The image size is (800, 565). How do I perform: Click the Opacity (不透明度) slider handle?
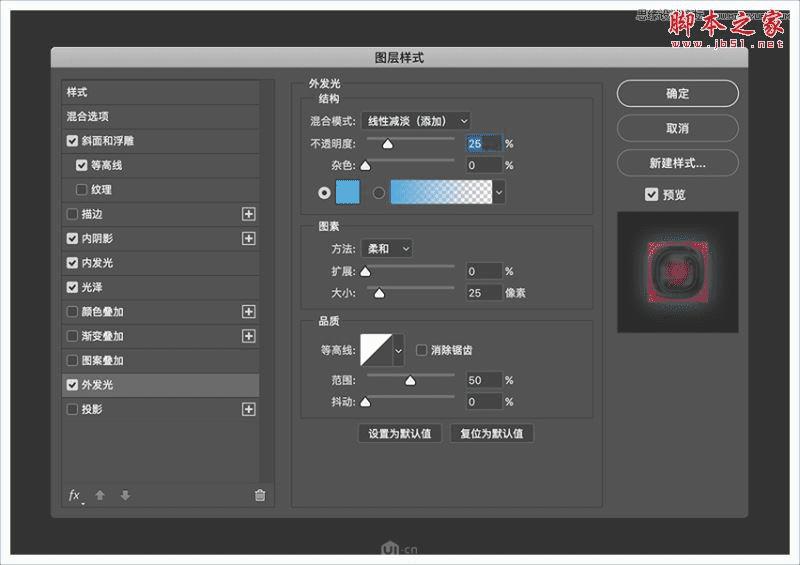[388, 144]
